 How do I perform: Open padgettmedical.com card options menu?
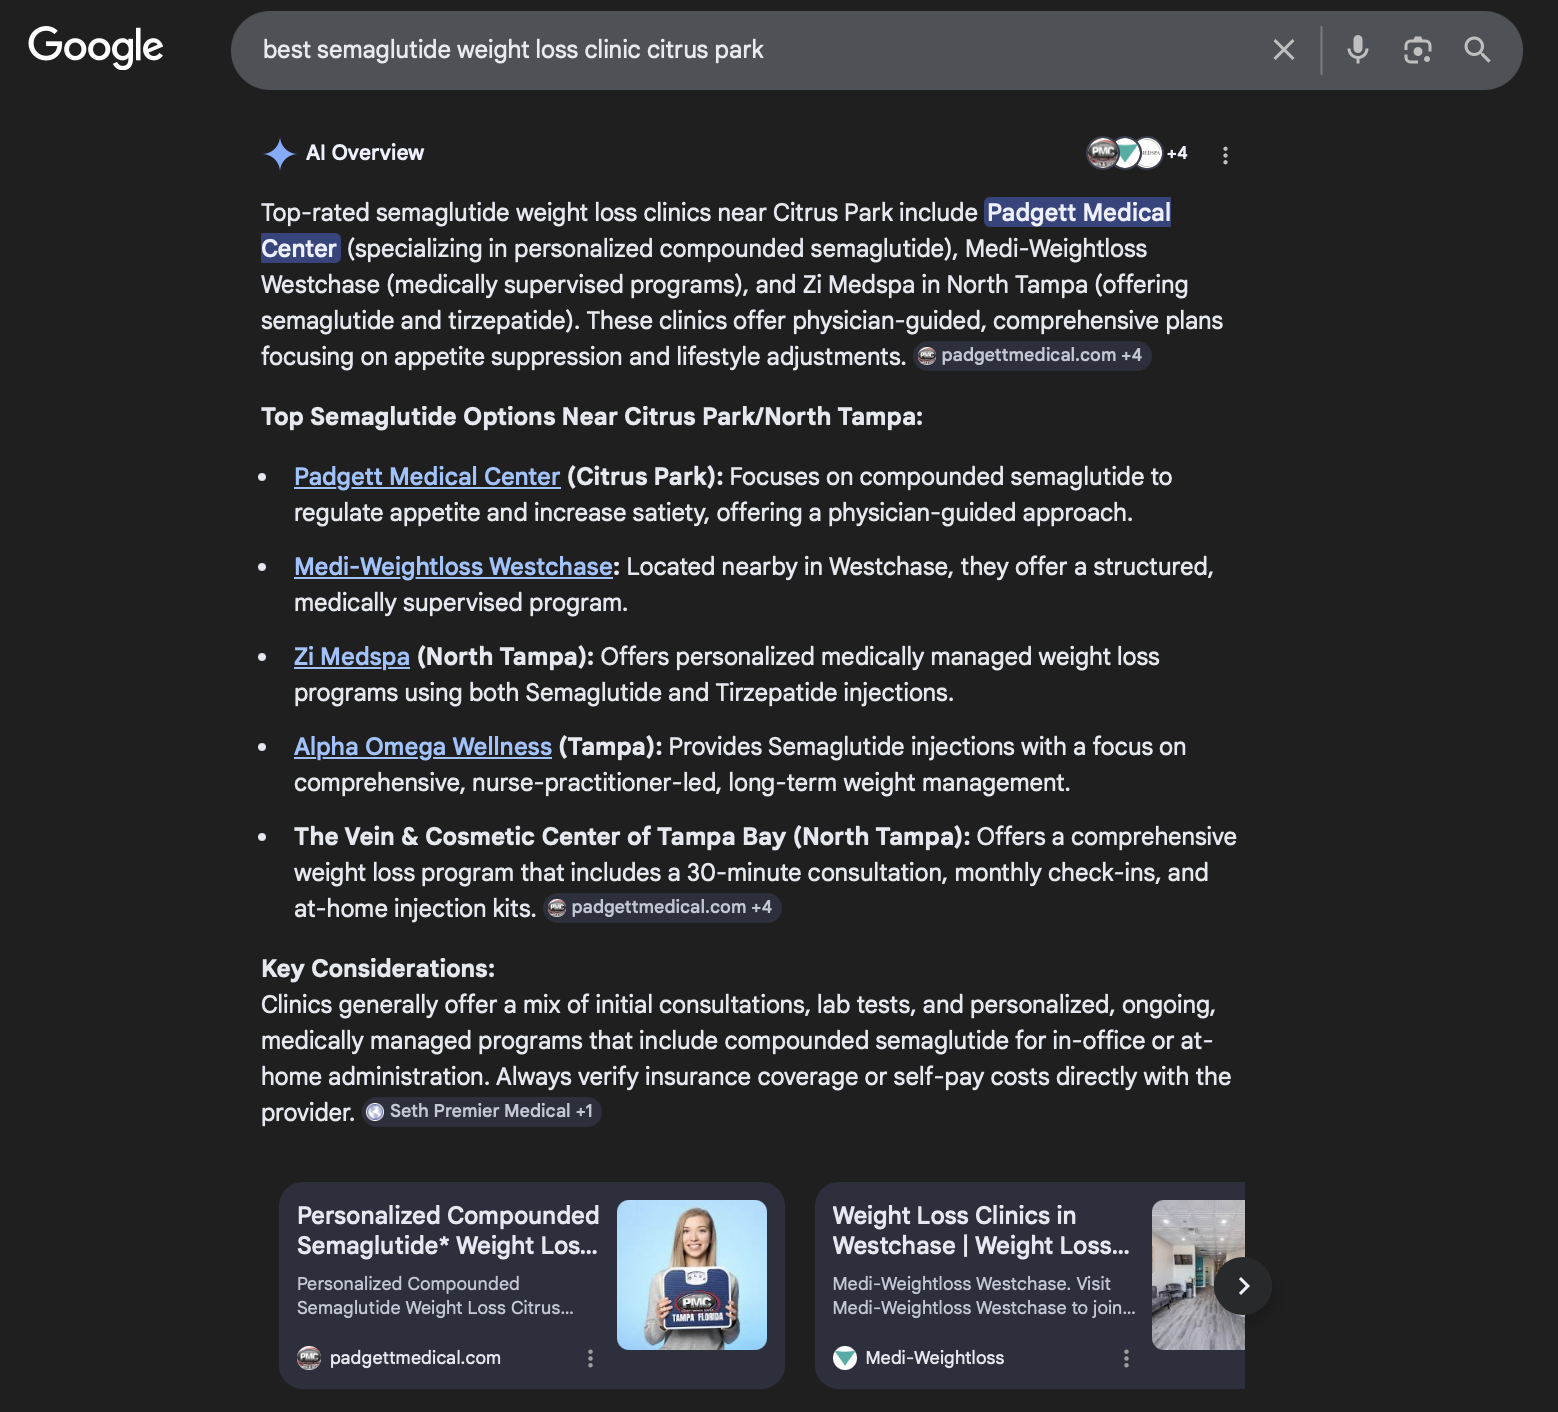coord(590,1358)
